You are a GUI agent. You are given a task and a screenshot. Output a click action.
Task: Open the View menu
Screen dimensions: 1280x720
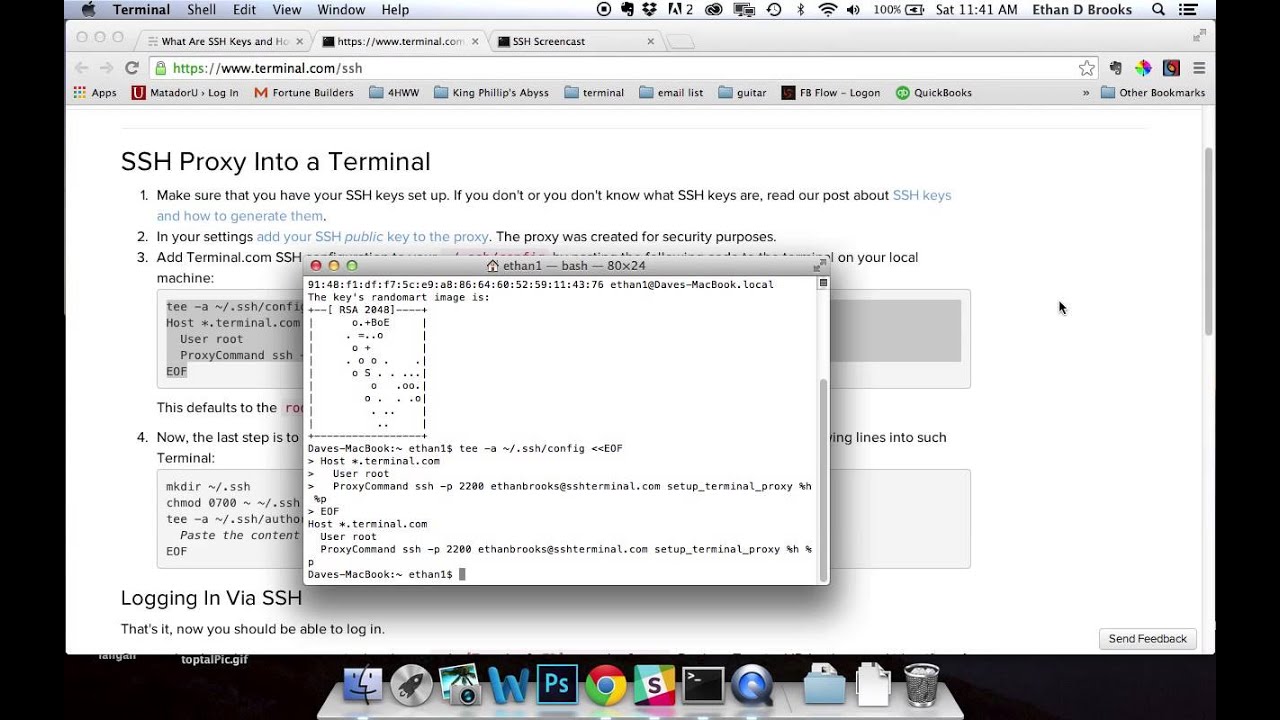click(x=286, y=10)
